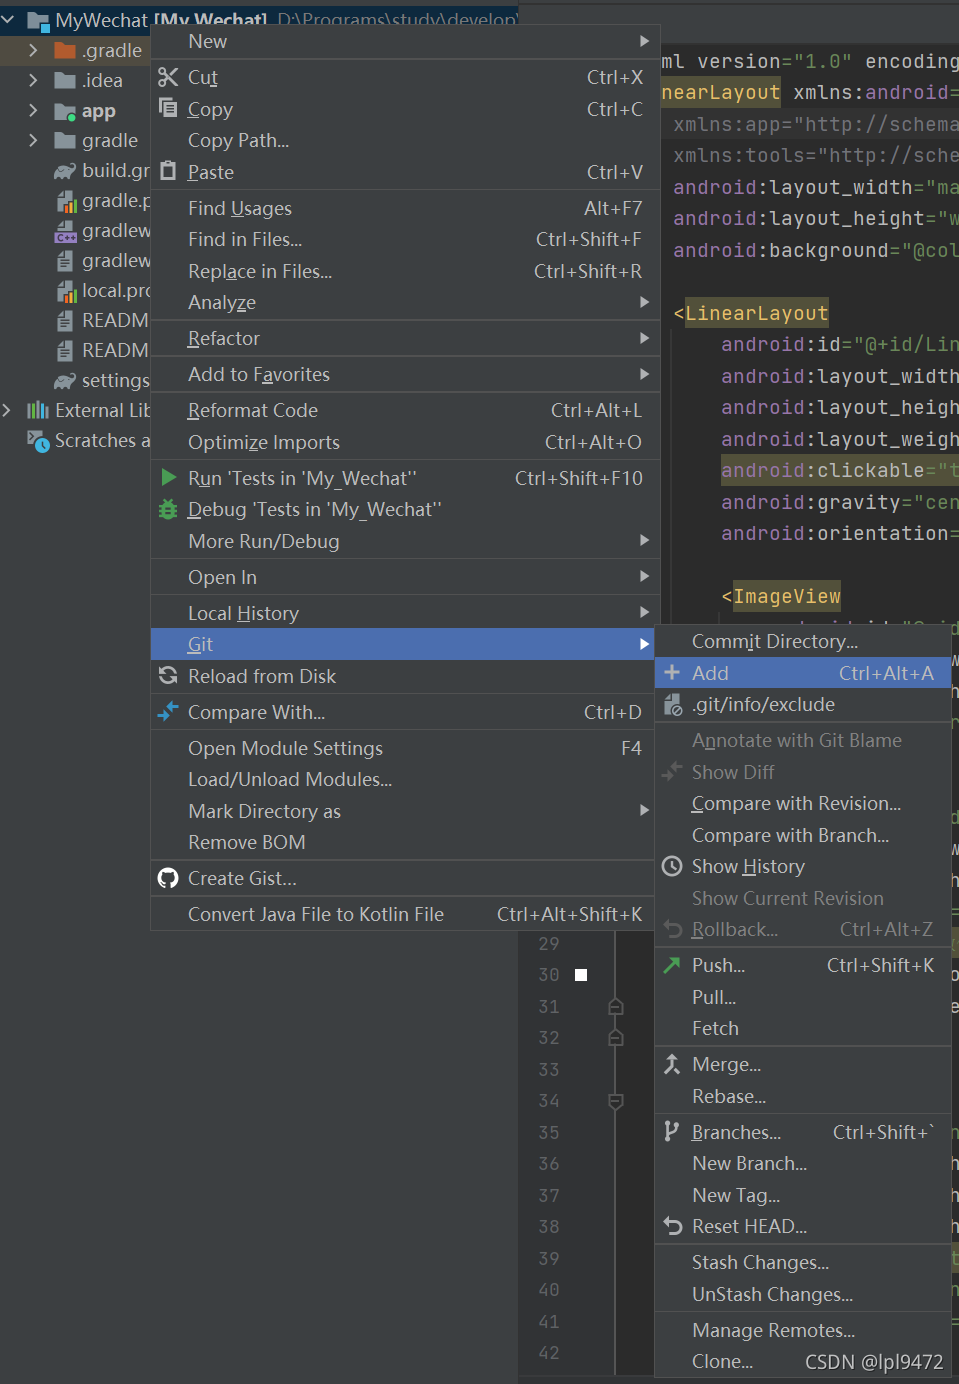The height and width of the screenshot is (1384, 959).
Task: Click the plus icon beside Add
Action: point(672,672)
